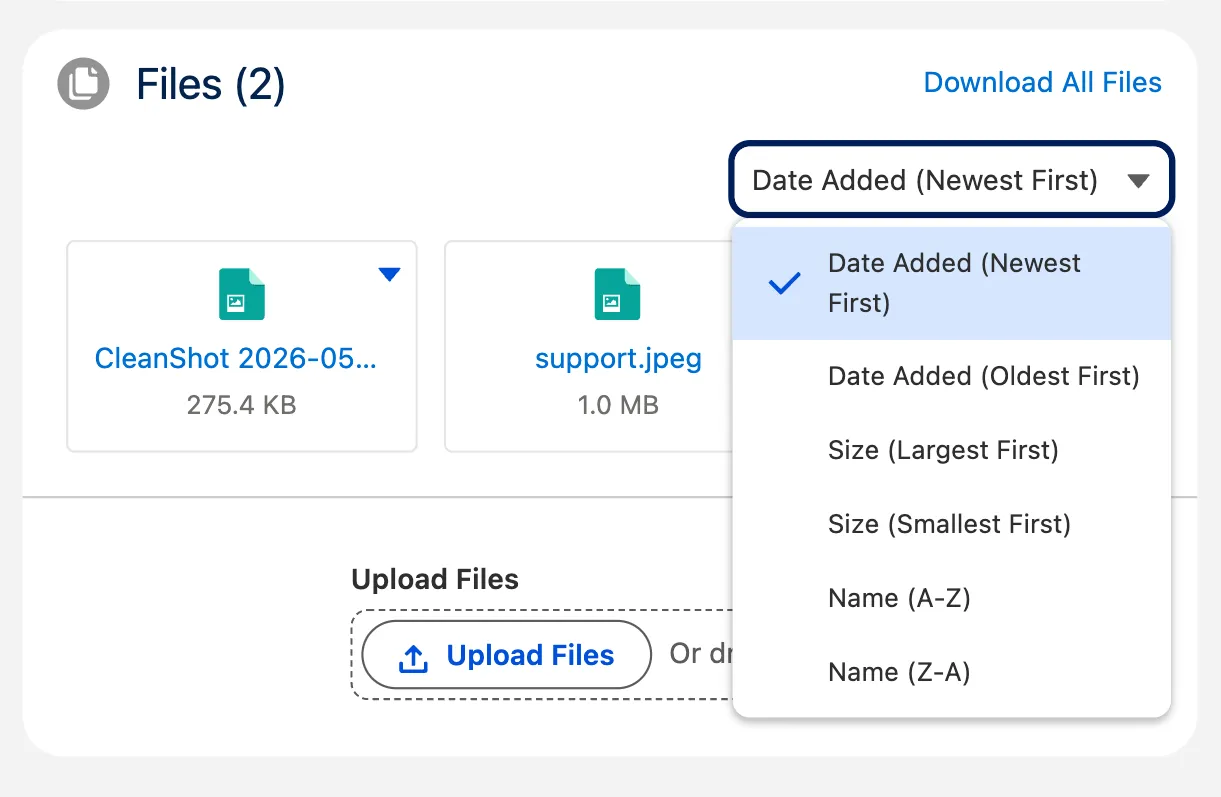This screenshot has height=797, width=1221.
Task: Click the CleanShot image file icon
Action: pyautogui.click(x=242, y=294)
